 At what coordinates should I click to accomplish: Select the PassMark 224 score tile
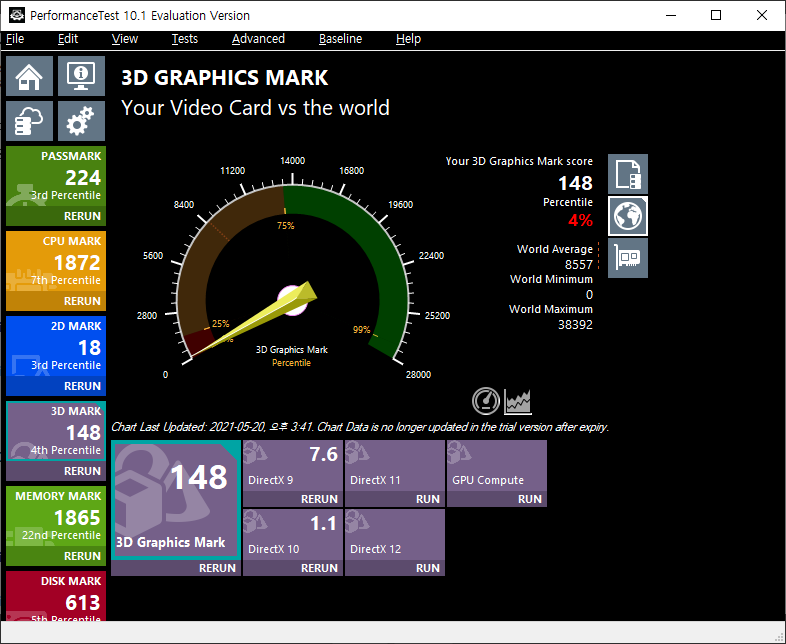pos(56,176)
